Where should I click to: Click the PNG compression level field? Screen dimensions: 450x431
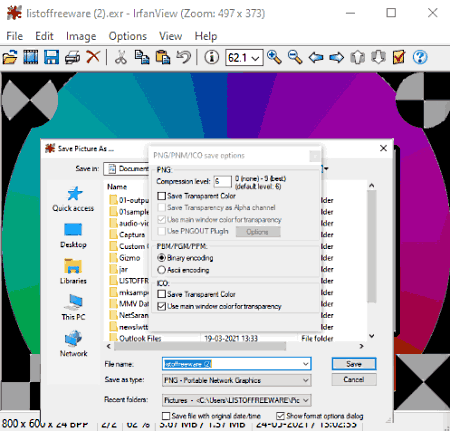pos(222,181)
